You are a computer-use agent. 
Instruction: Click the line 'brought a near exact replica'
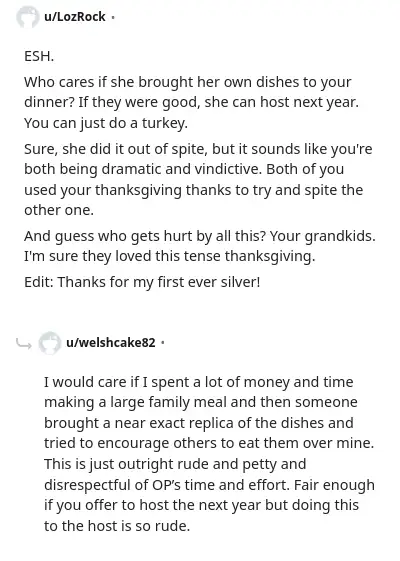pos(199,423)
